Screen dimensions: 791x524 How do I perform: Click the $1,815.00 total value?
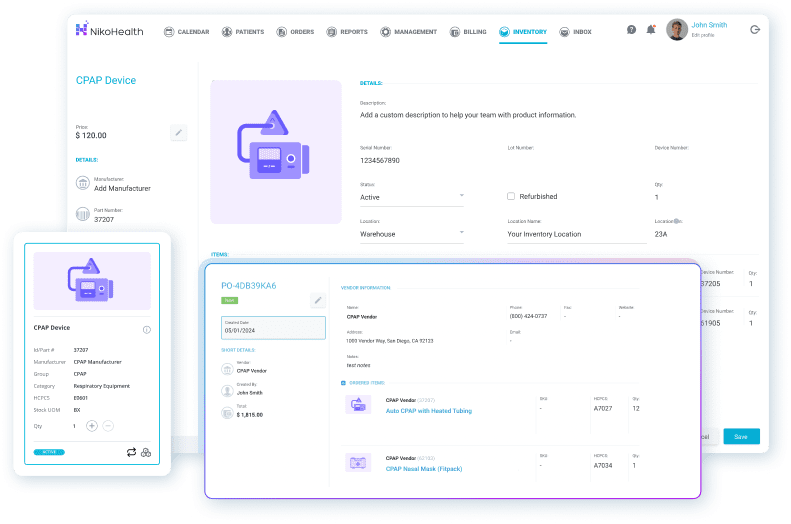[250, 415]
